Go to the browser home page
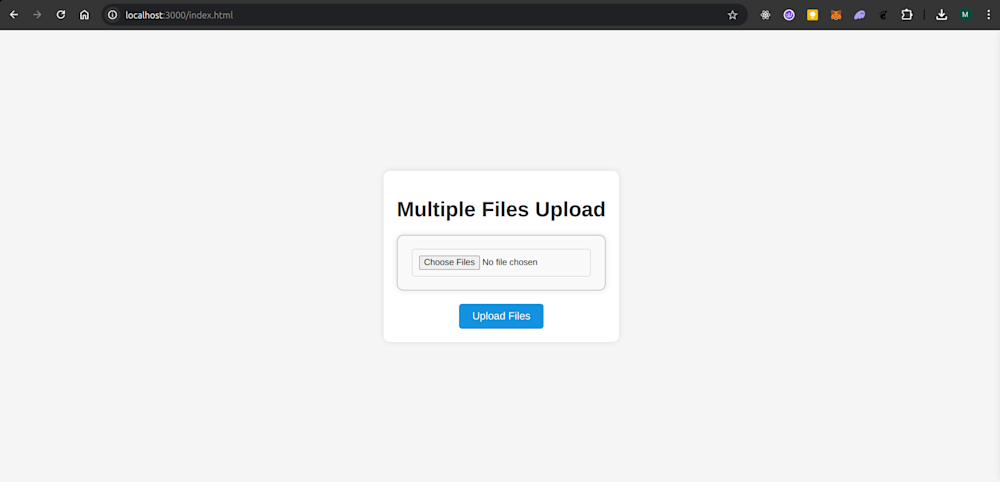 click(x=85, y=15)
